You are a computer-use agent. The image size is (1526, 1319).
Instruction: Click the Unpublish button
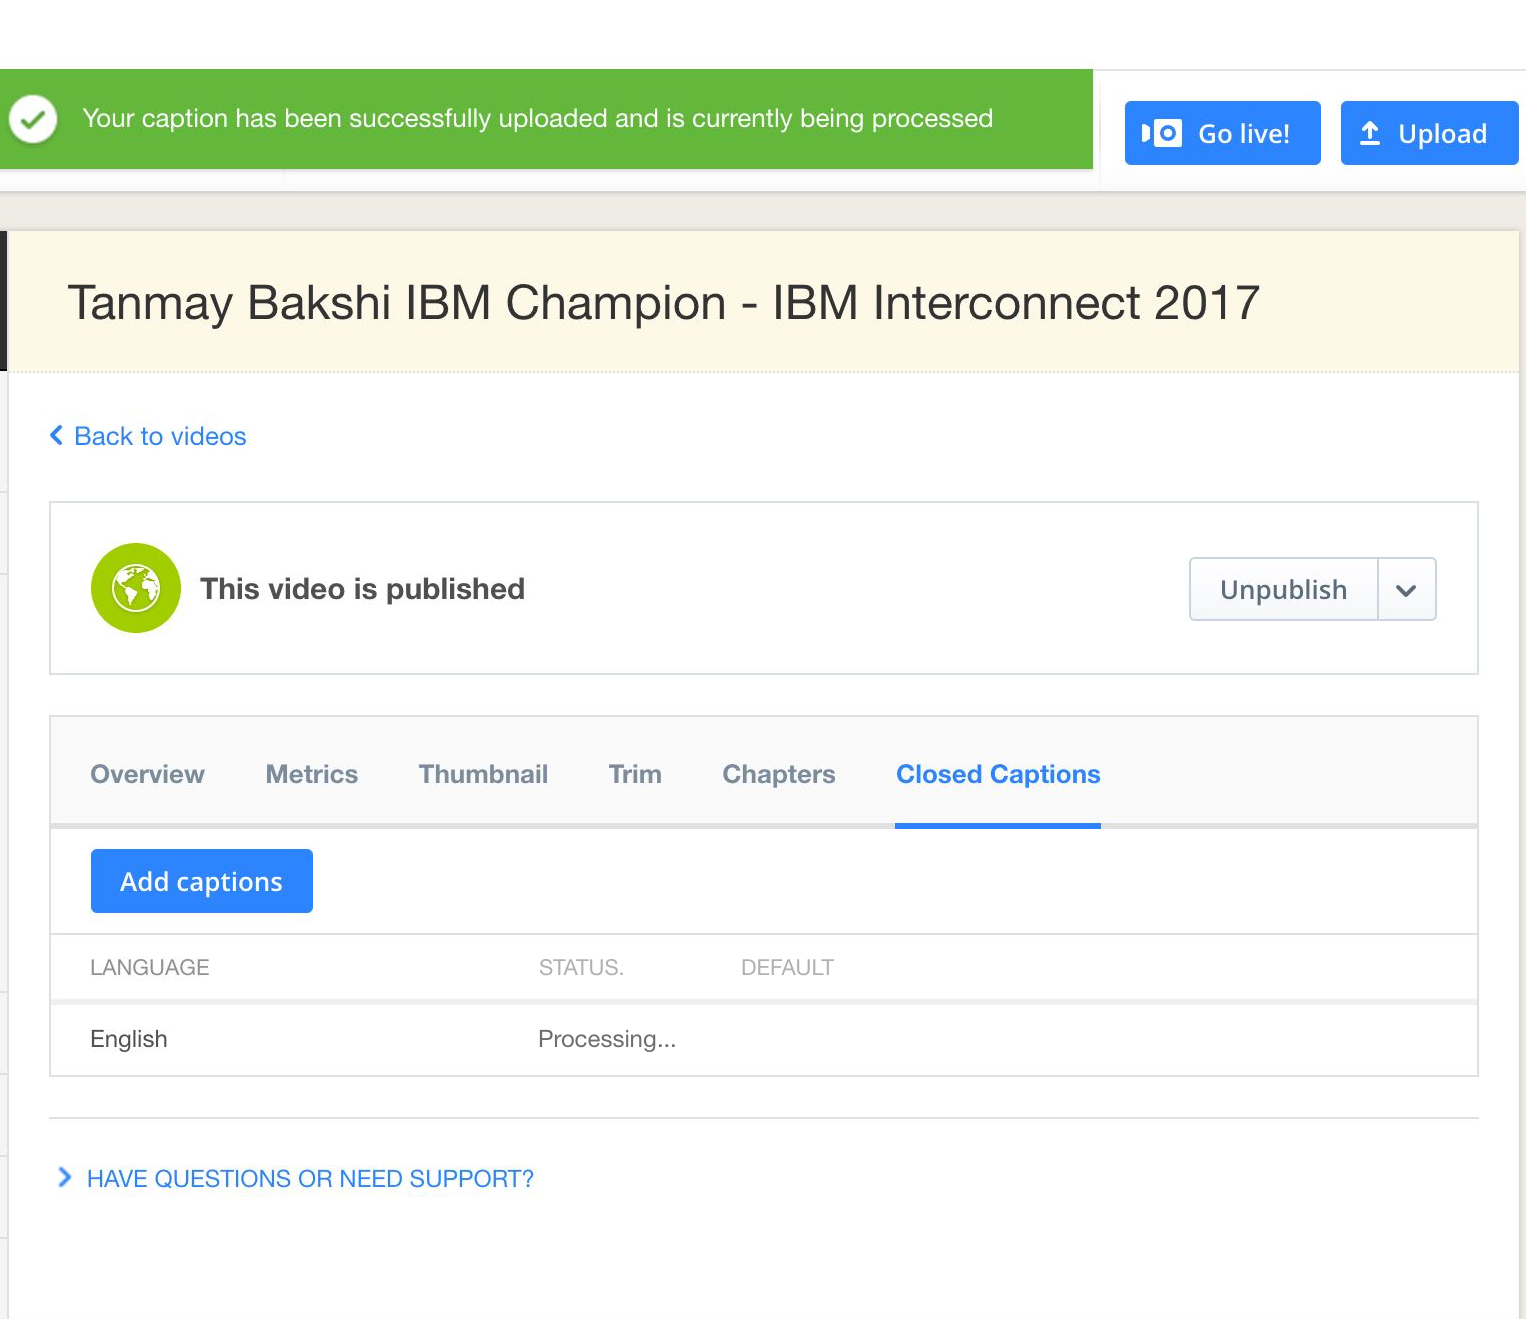(1284, 590)
